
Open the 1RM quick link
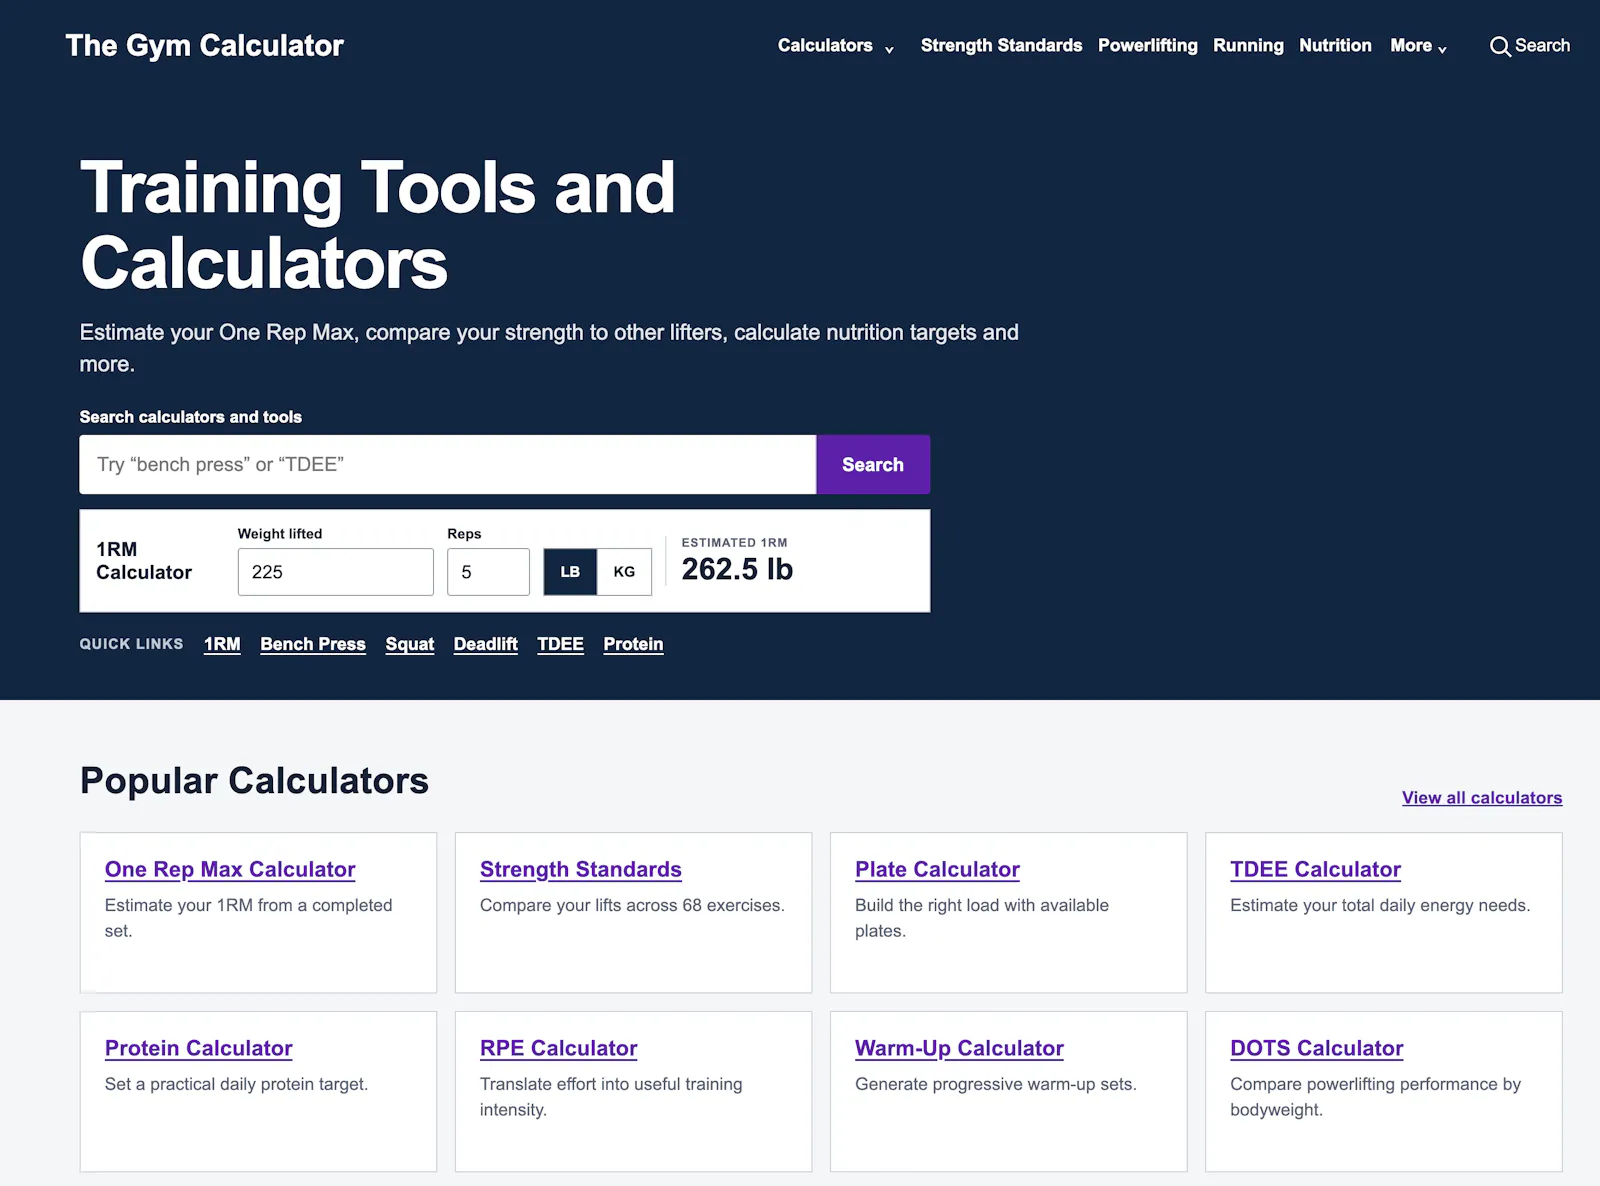pos(222,644)
